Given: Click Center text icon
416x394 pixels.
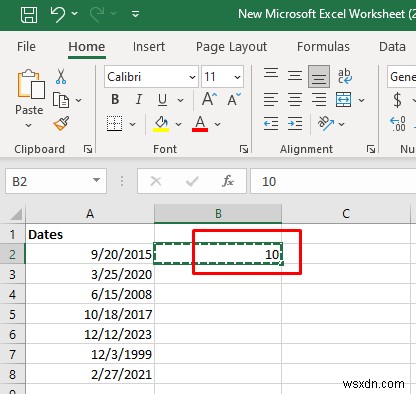Looking at the screenshot, I should [295, 100].
